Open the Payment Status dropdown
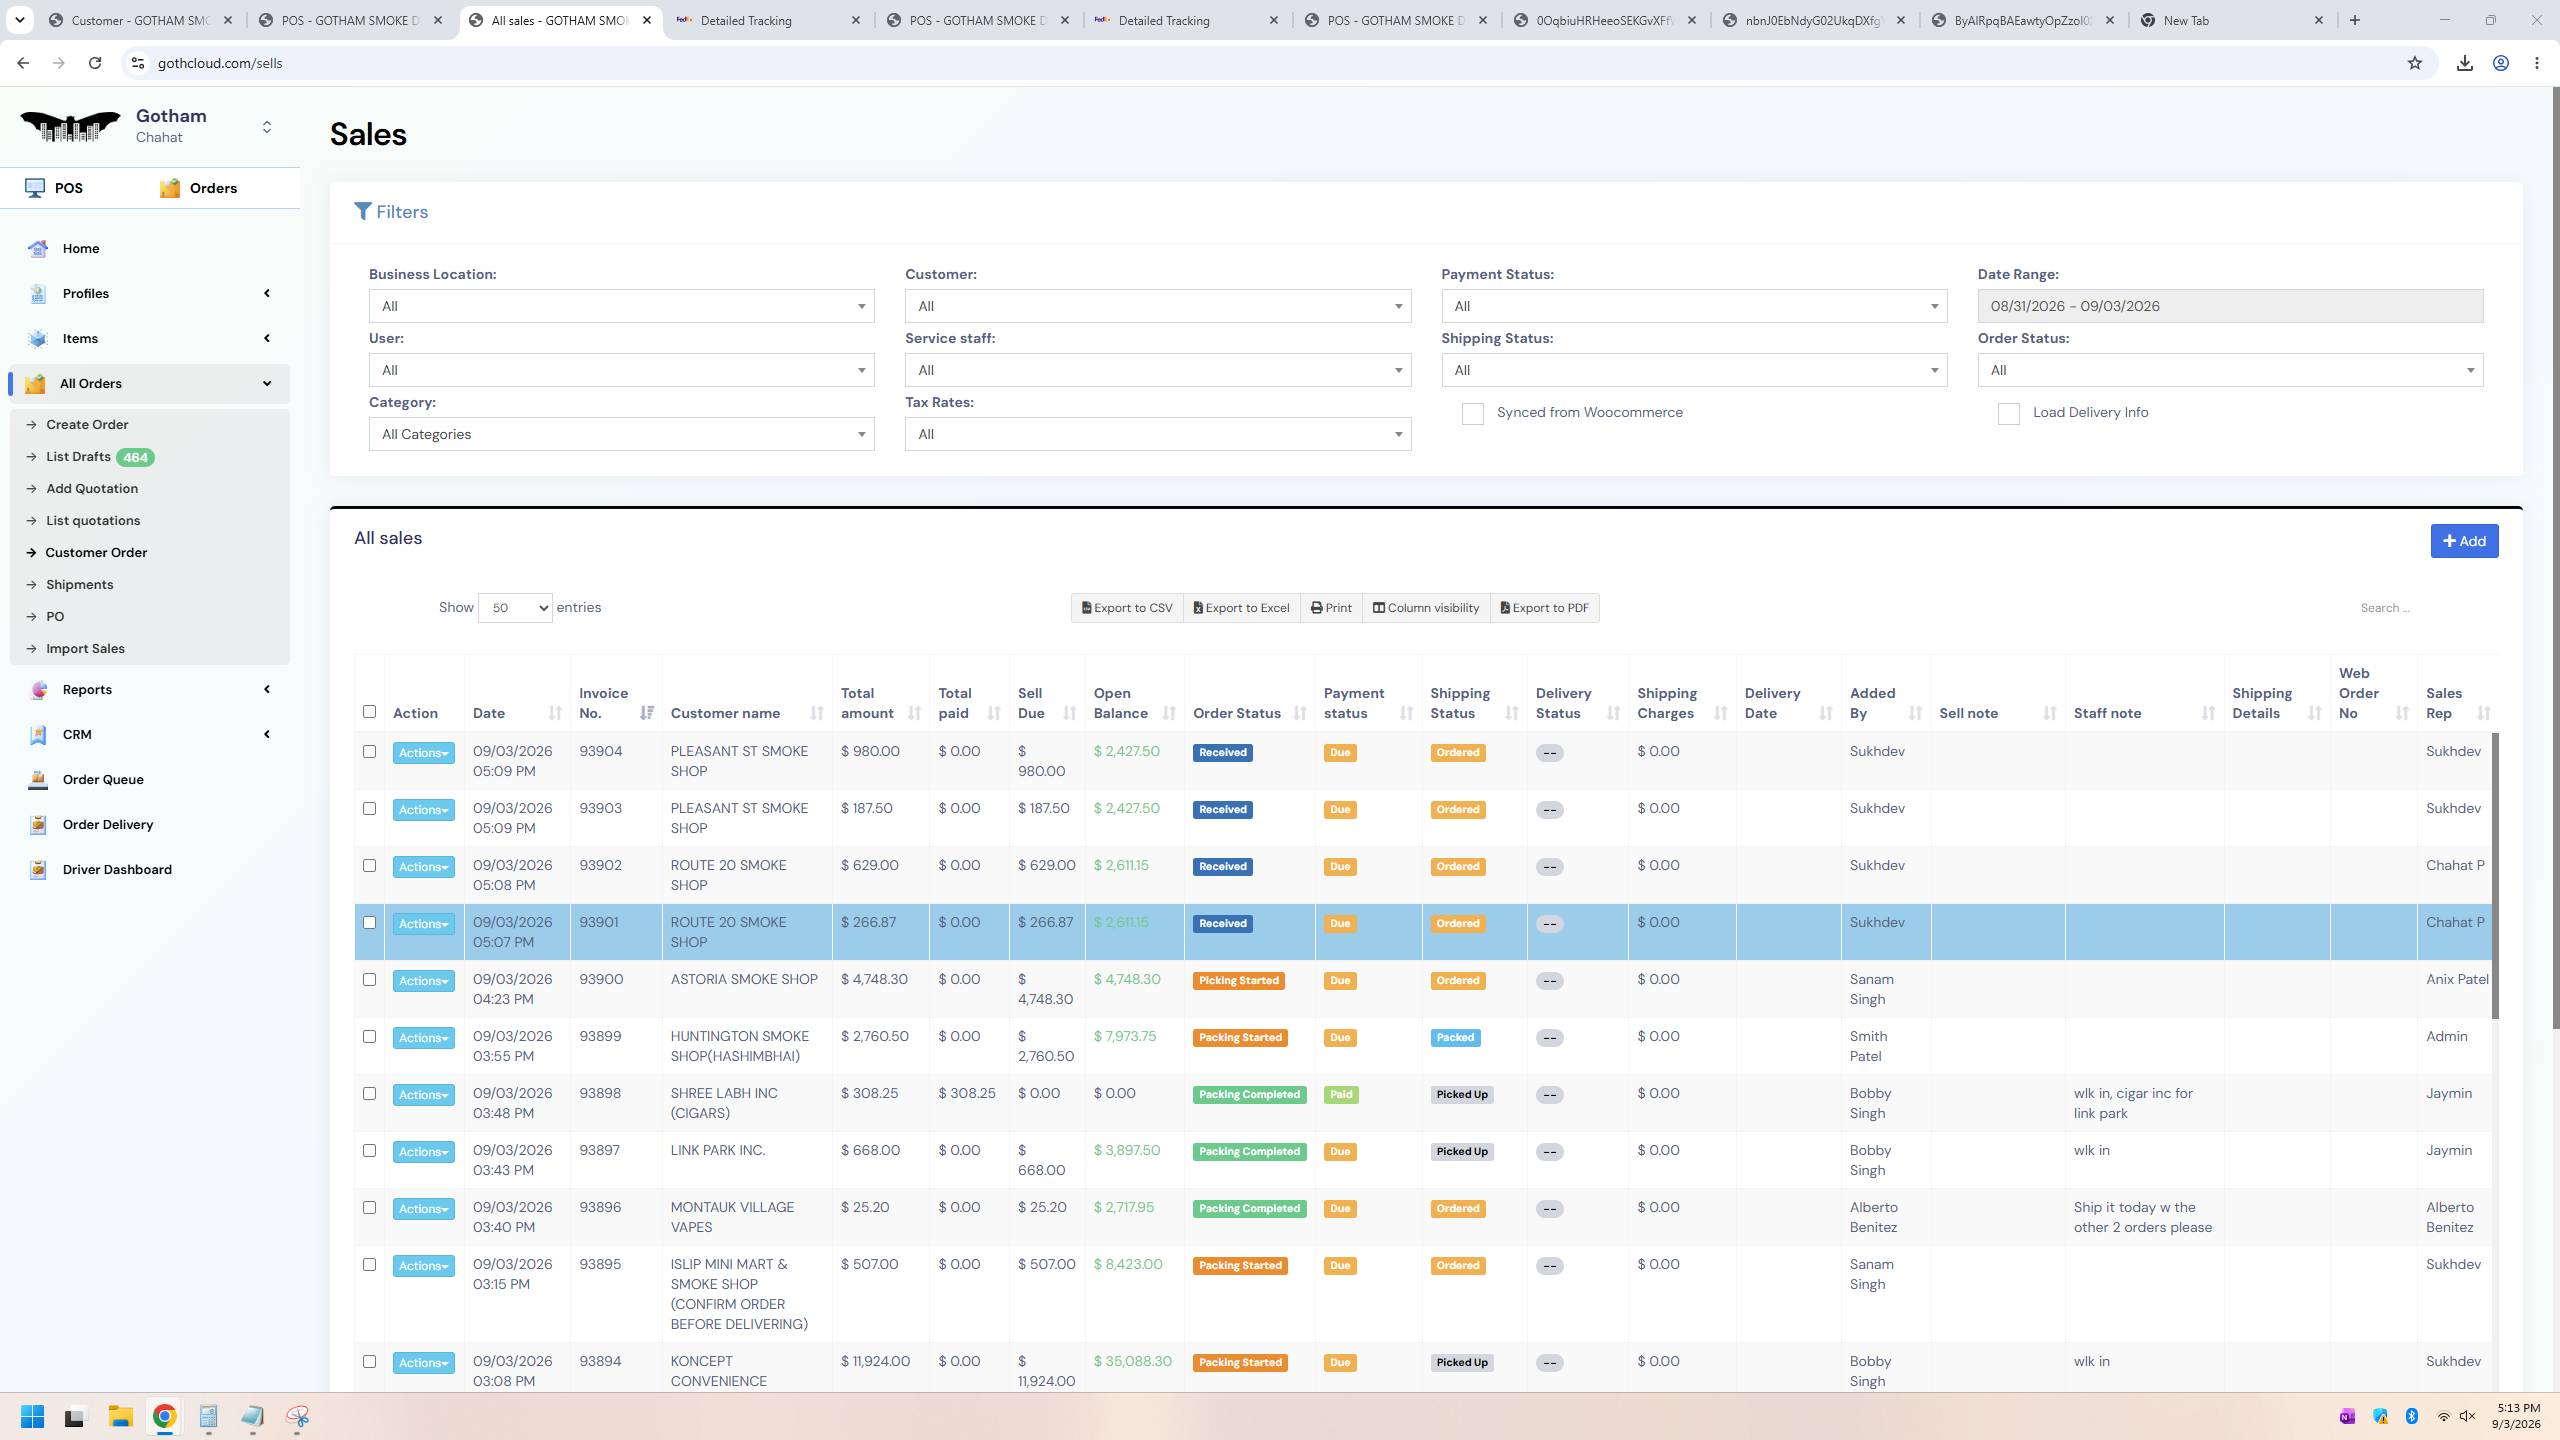Viewport: 2560px width, 1440px height. (x=1694, y=306)
